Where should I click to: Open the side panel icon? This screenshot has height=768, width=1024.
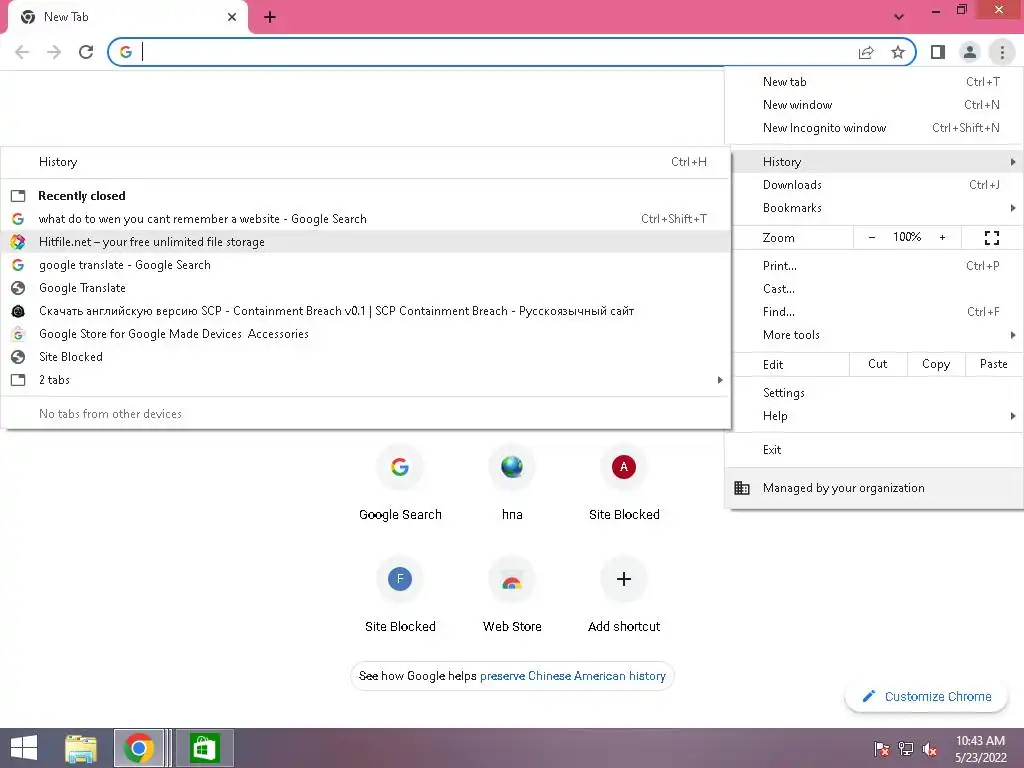click(x=938, y=52)
